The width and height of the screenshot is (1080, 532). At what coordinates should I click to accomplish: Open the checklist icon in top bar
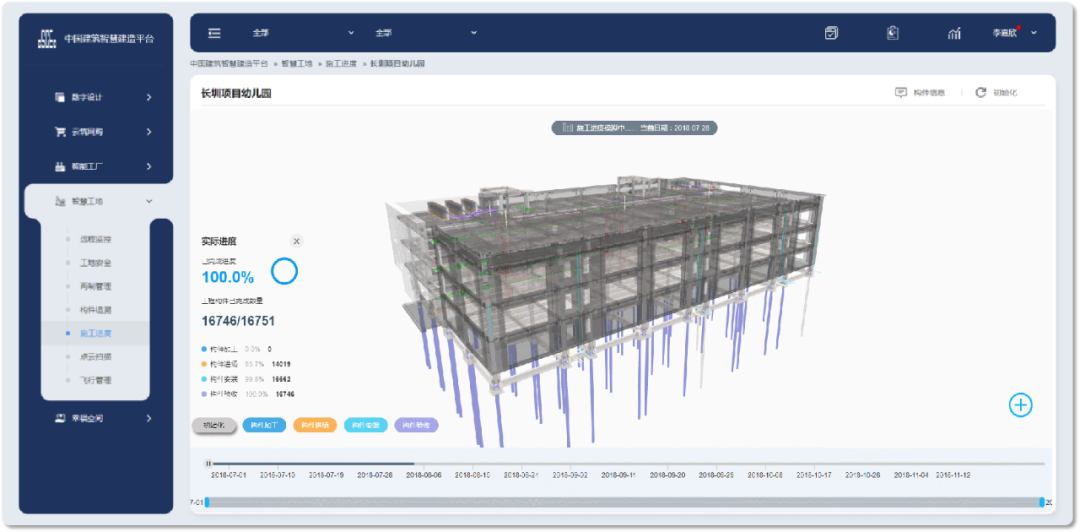pyautogui.click(x=831, y=33)
